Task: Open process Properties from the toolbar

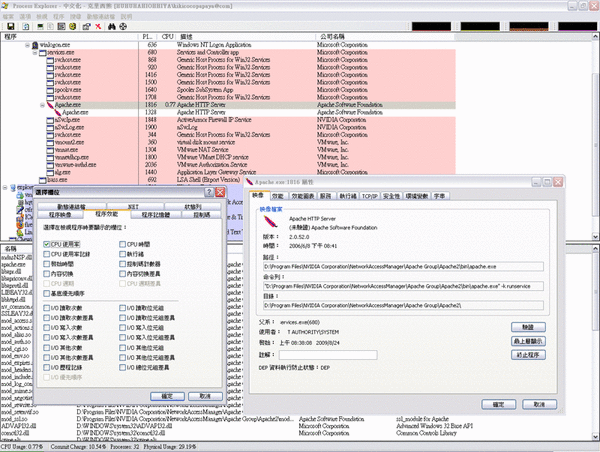Action: point(86,26)
